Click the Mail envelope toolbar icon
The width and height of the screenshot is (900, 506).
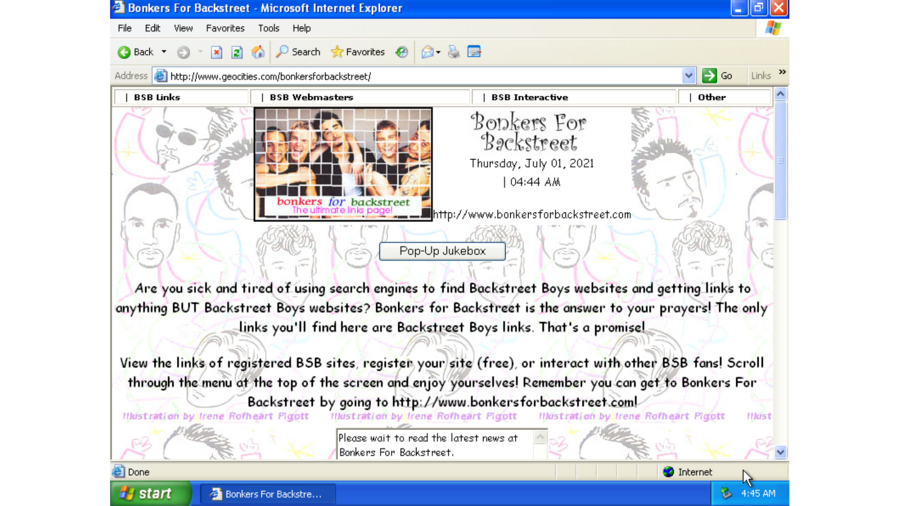[427, 52]
